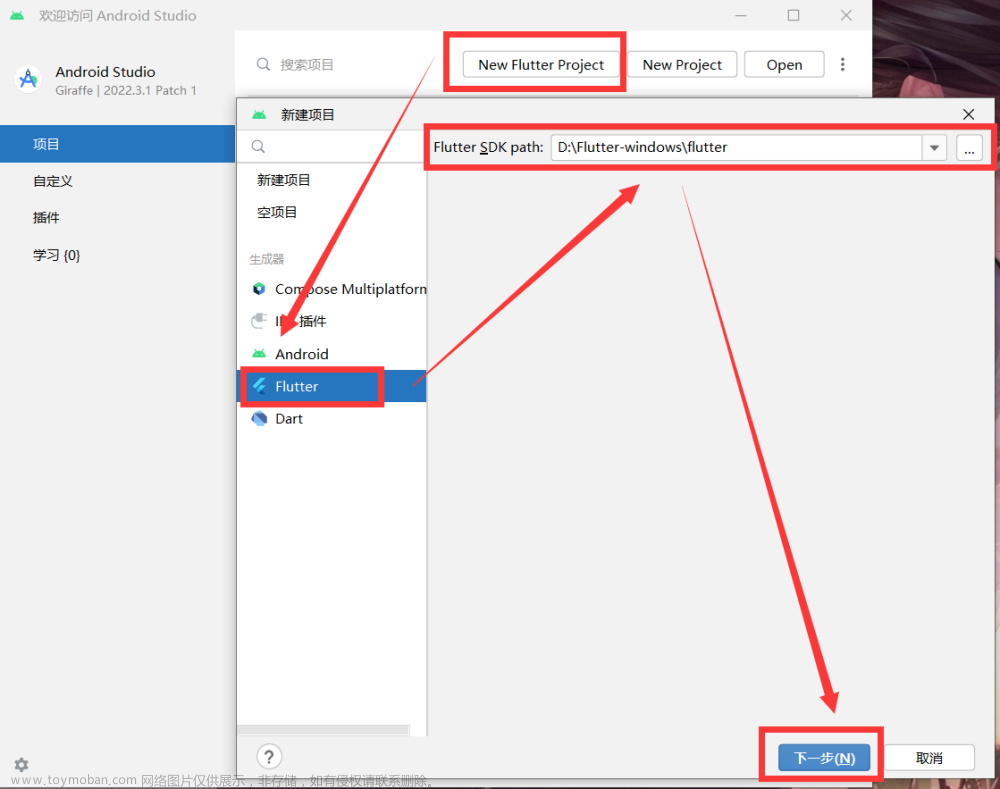Select the 项目 tab in sidebar
The height and width of the screenshot is (789, 1000).
tap(117, 144)
